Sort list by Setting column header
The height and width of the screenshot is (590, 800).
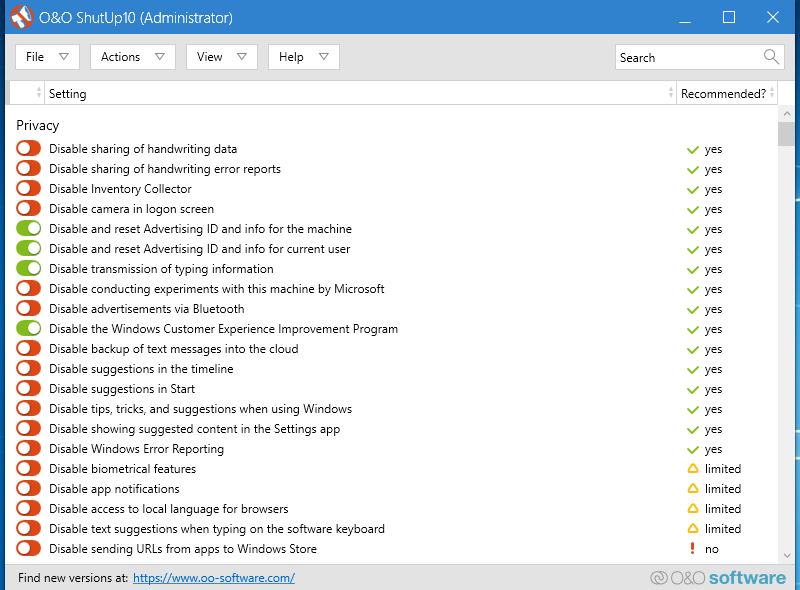(x=360, y=93)
